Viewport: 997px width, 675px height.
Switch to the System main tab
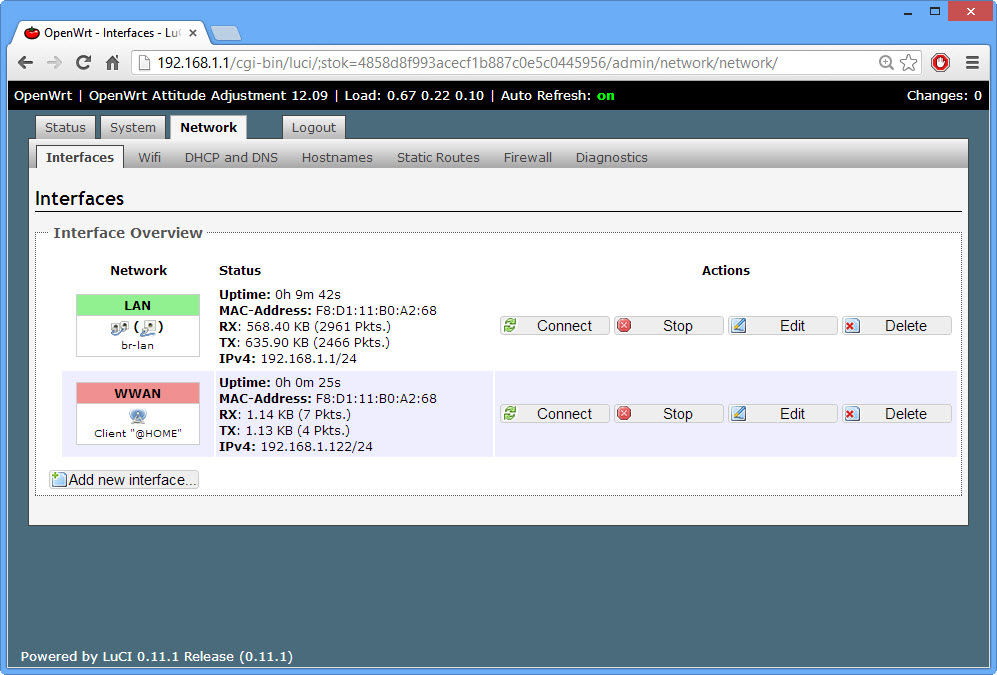pos(133,127)
